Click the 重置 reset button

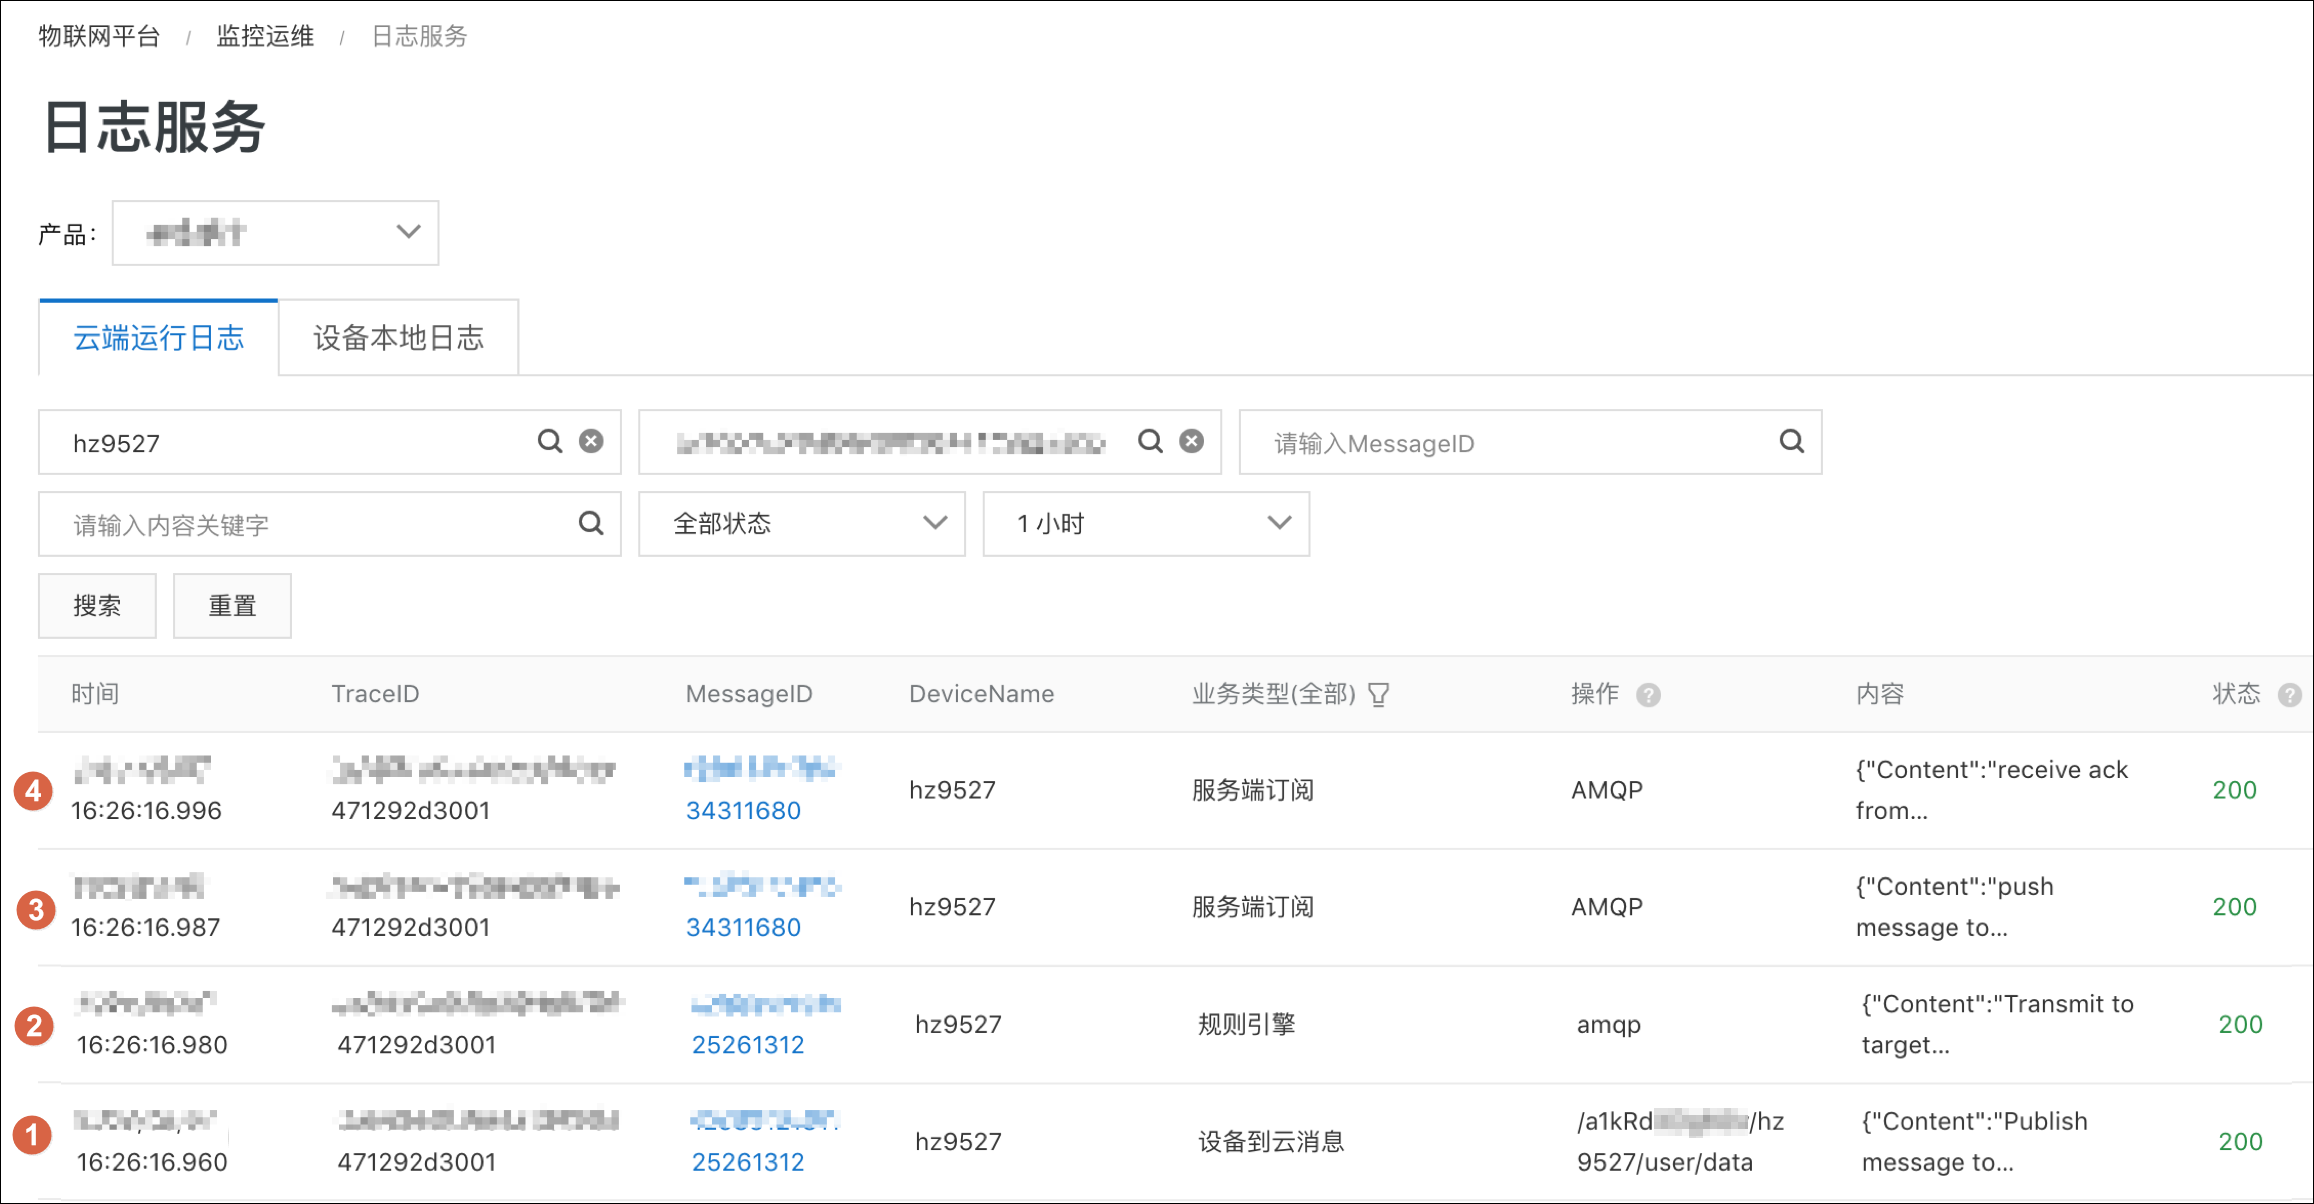[x=232, y=606]
